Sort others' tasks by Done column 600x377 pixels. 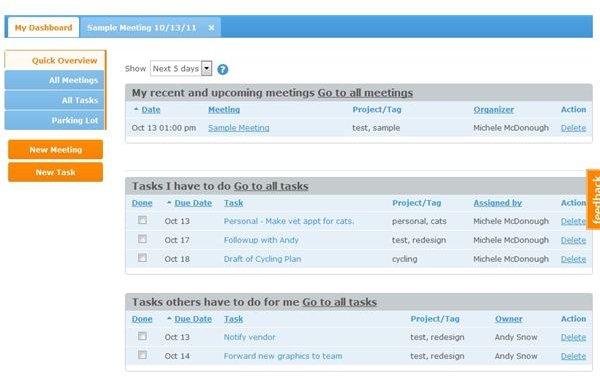142,319
